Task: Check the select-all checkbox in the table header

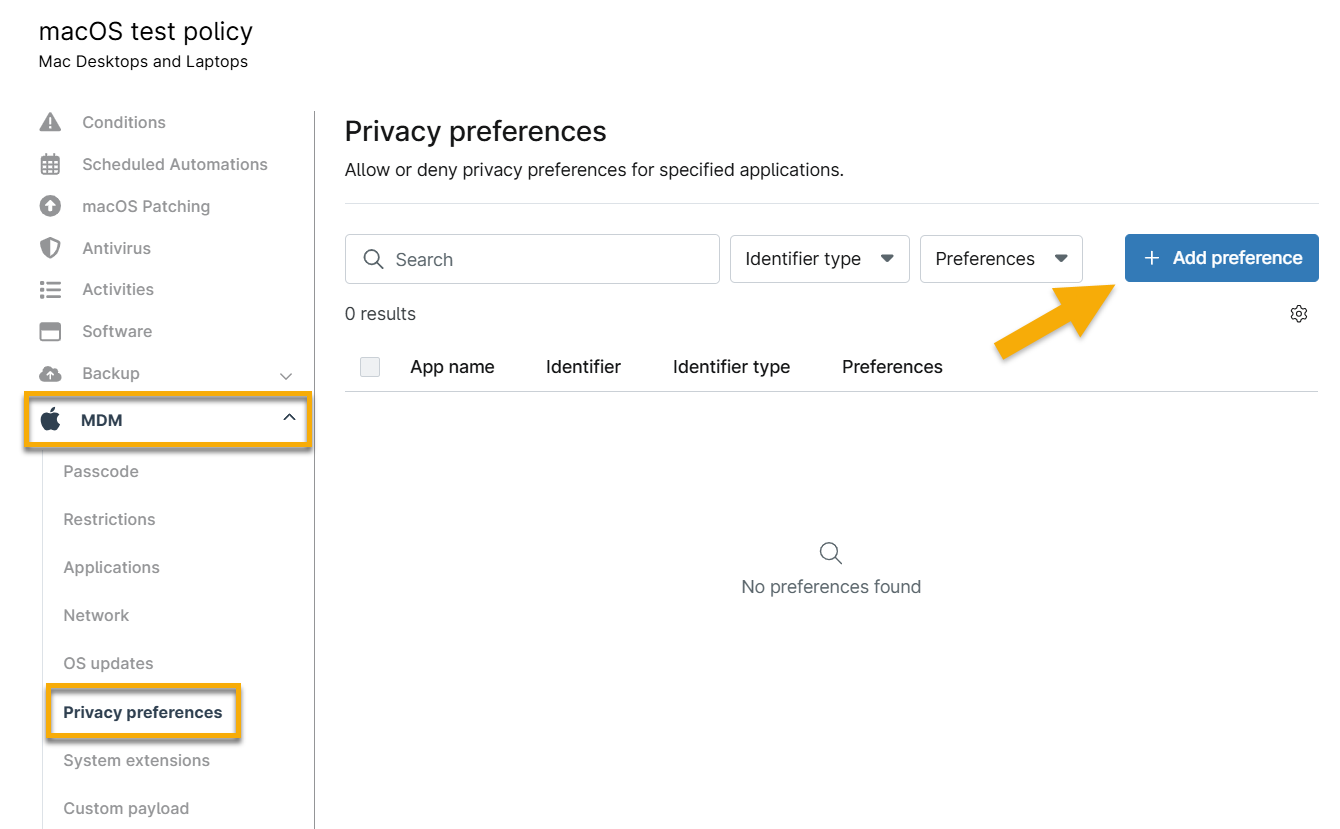Action: click(x=370, y=367)
